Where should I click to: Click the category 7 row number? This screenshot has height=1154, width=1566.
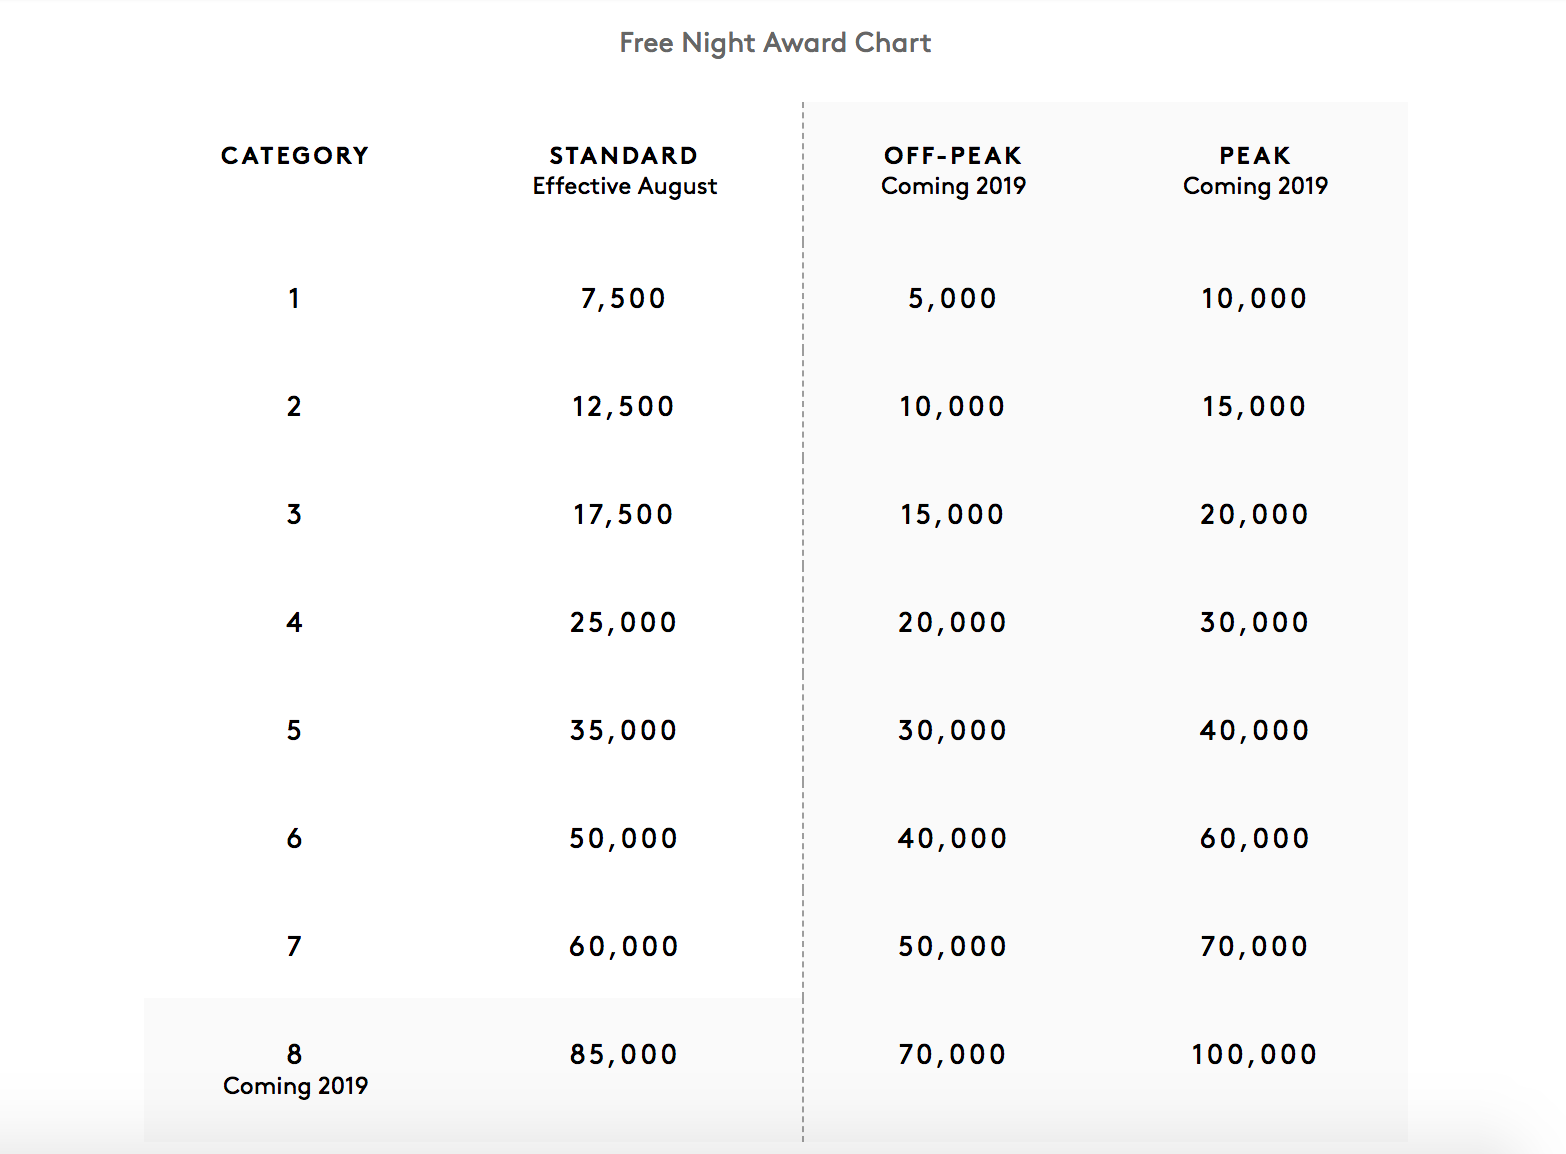[294, 946]
